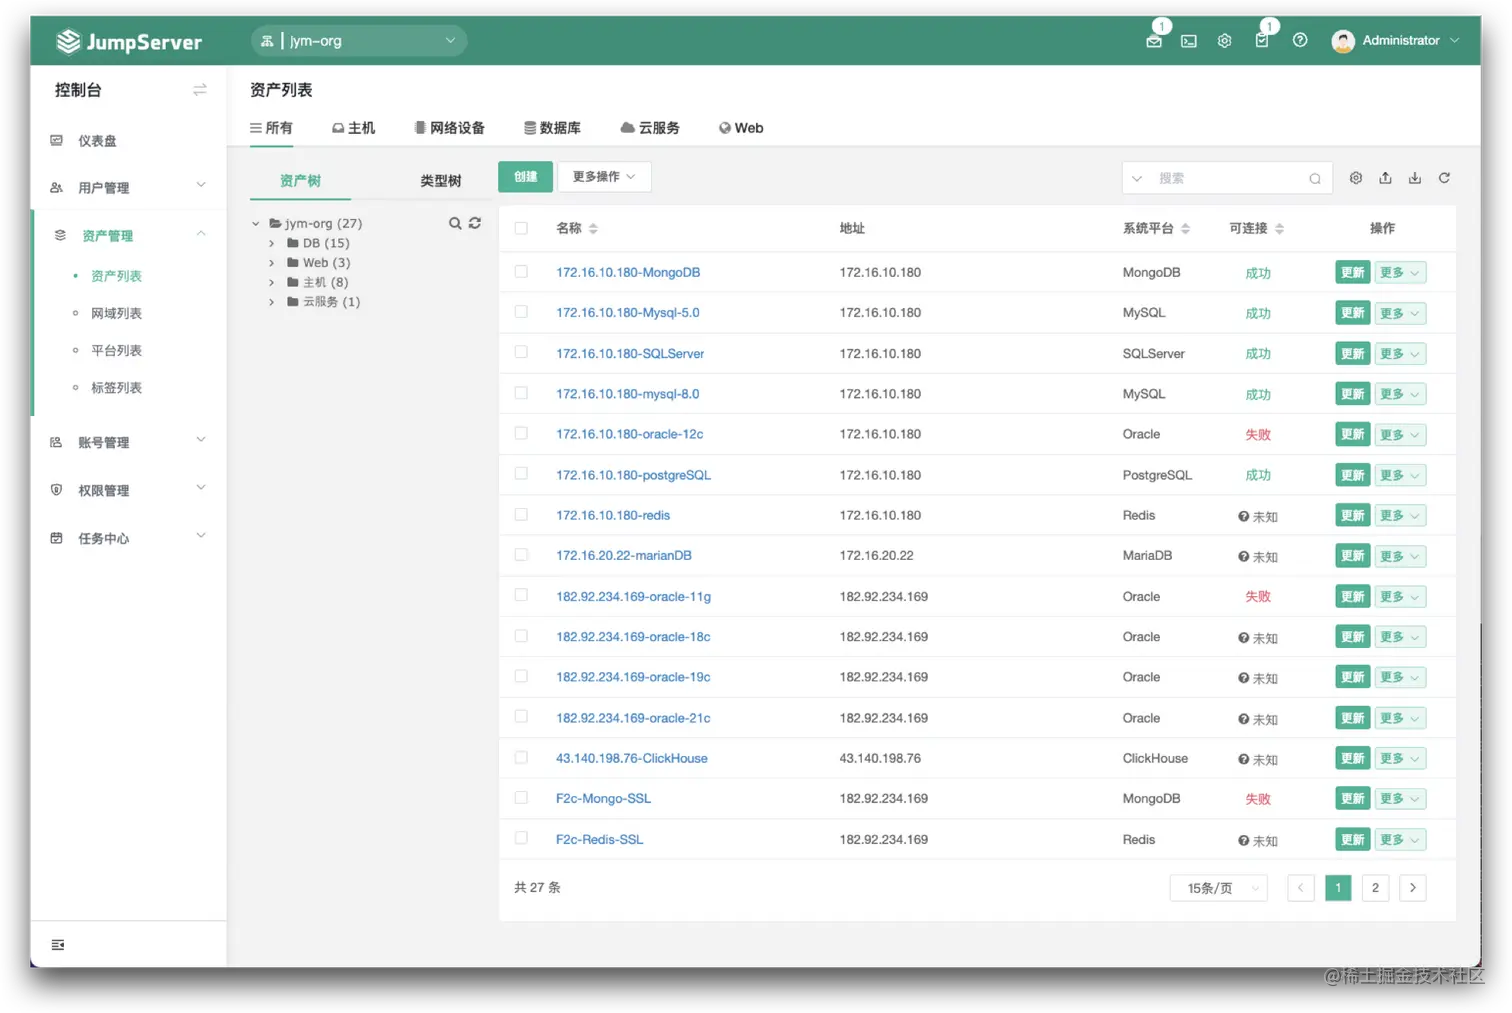Open table column settings gear

pos(1356,178)
